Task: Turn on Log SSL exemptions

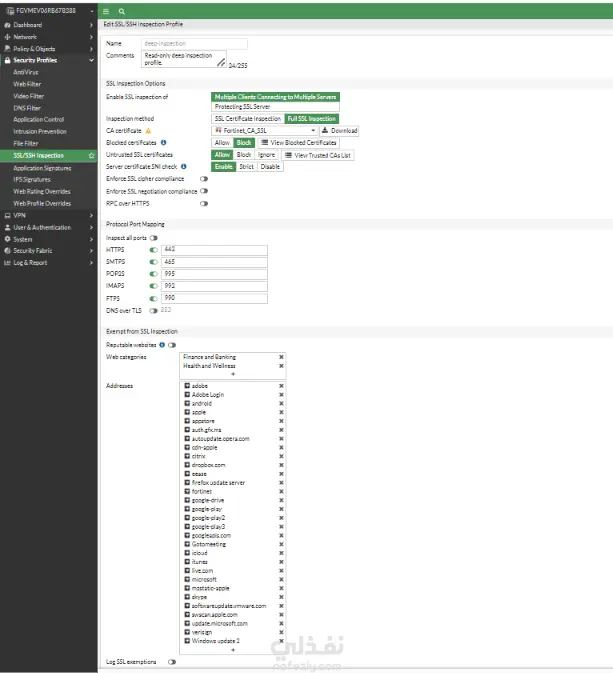Action: pyautogui.click(x=172, y=662)
